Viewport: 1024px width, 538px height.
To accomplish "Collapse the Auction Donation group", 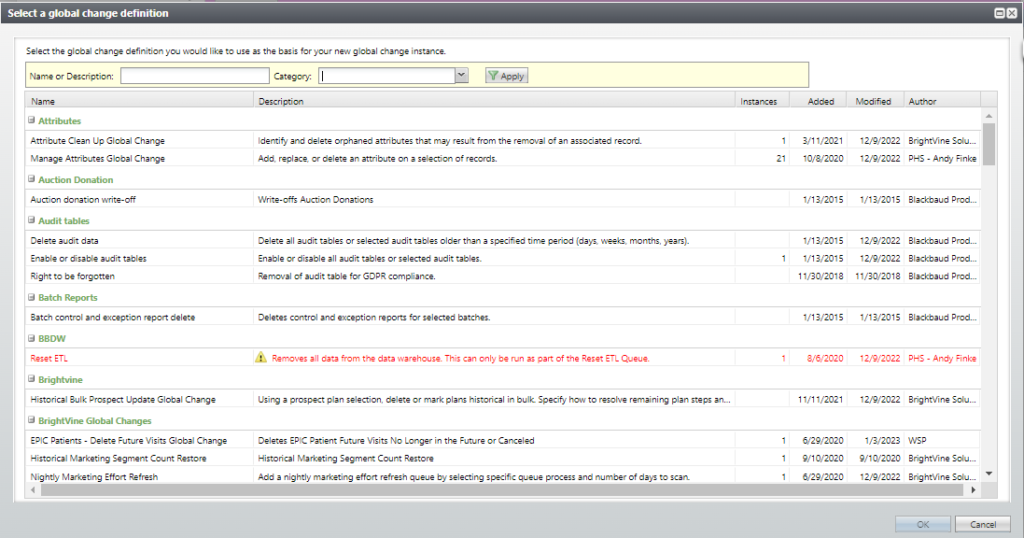I will click(31, 180).
